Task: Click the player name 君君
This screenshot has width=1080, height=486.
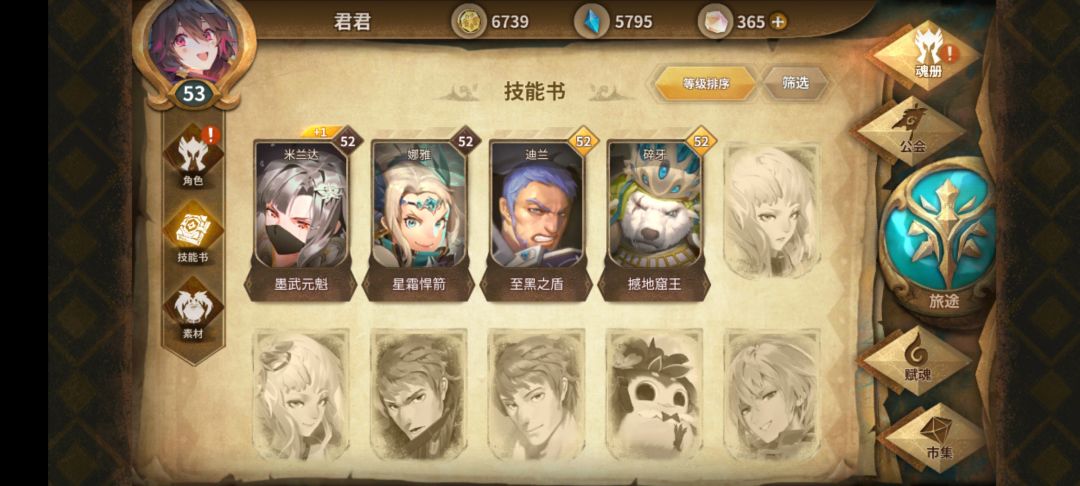Action: pyautogui.click(x=352, y=21)
